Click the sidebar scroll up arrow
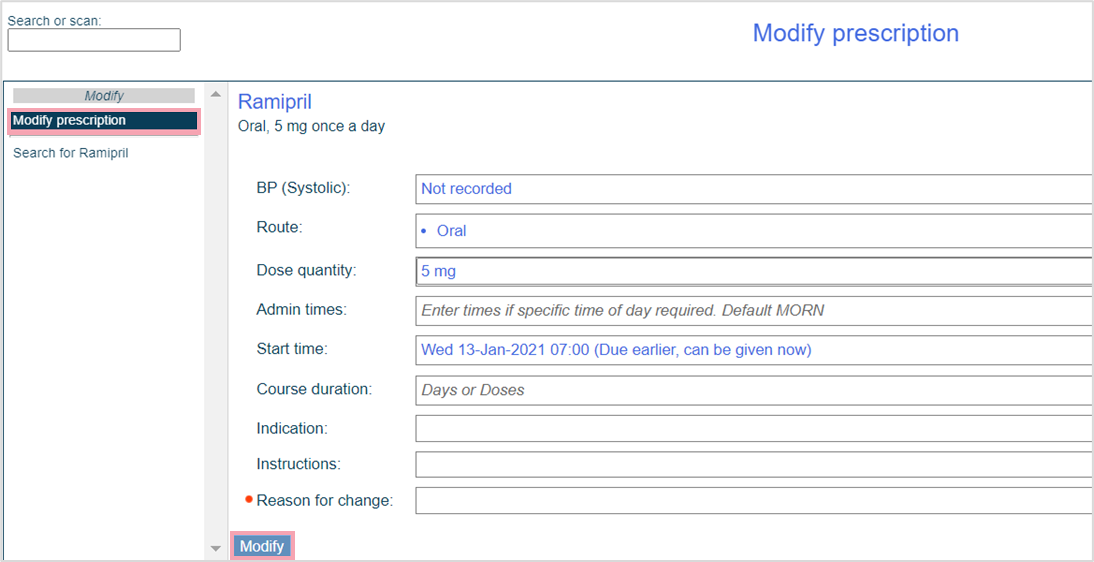The width and height of the screenshot is (1094, 562). (x=216, y=94)
